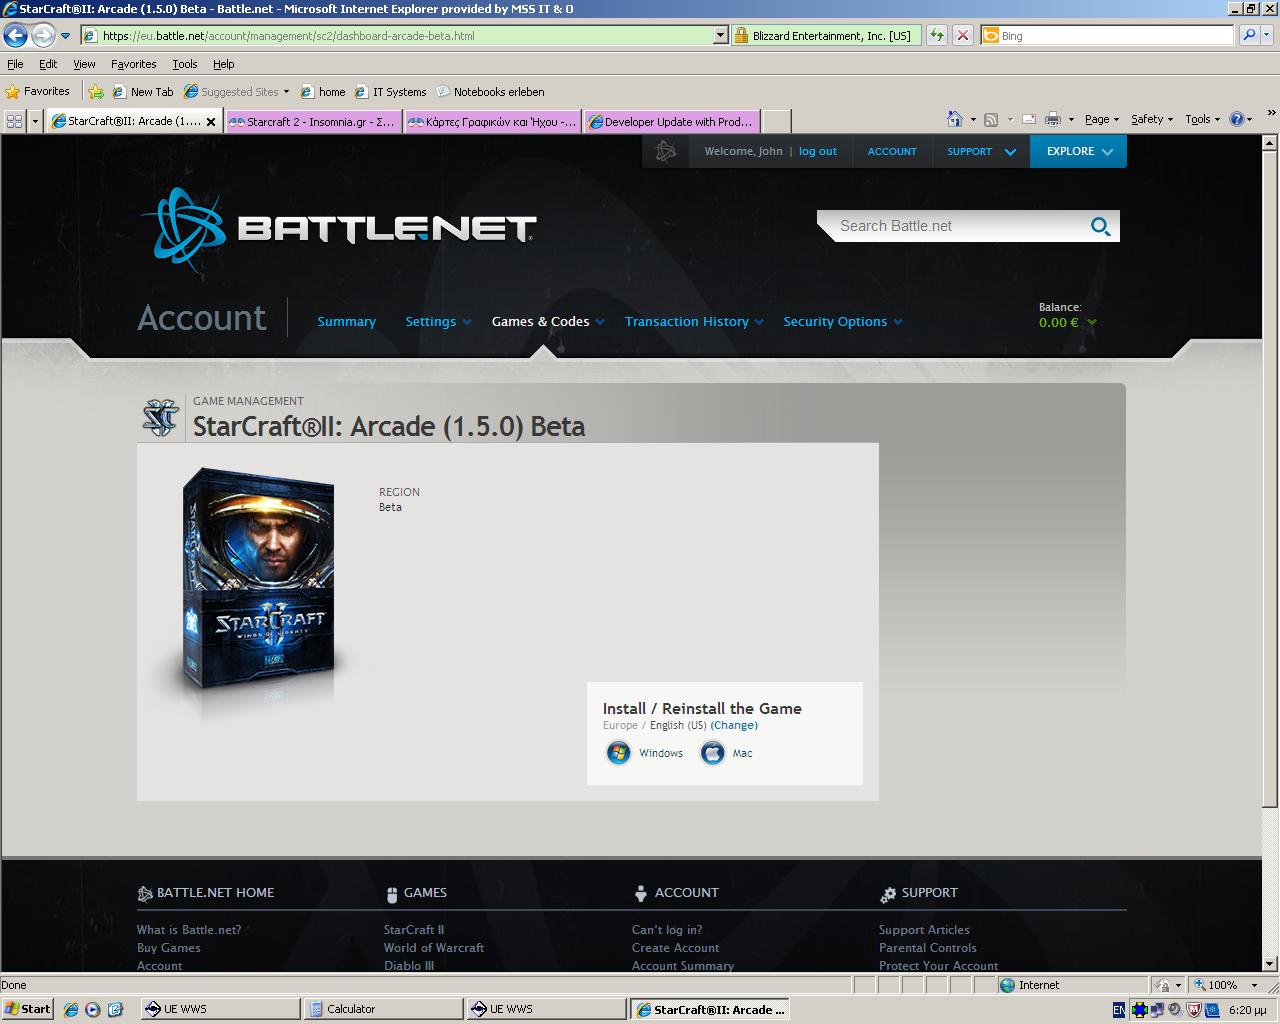Click the Favorites star button
This screenshot has height=1024, width=1280.
coord(38,91)
